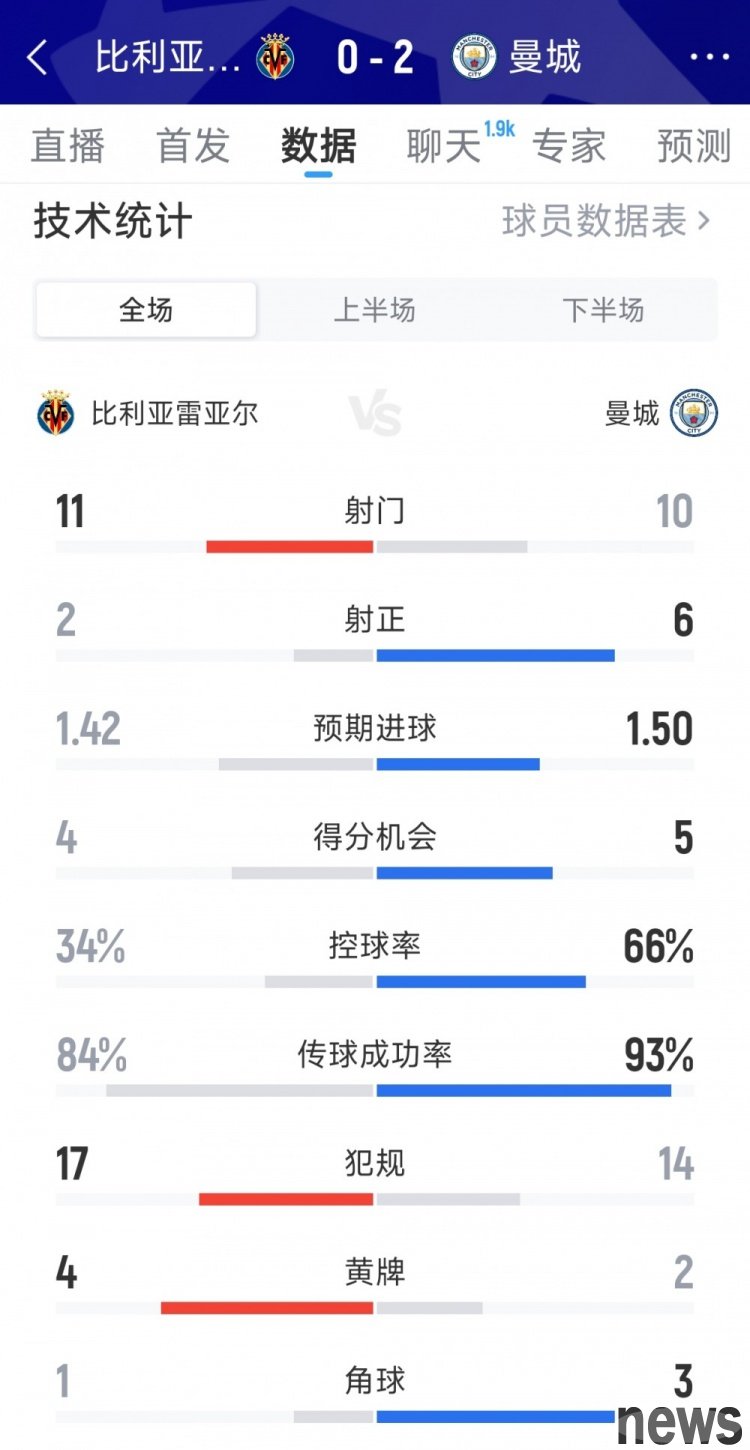Viewport: 750px width, 1450px height.
Task: Open the three-dot more options menu
Action: coord(709,57)
